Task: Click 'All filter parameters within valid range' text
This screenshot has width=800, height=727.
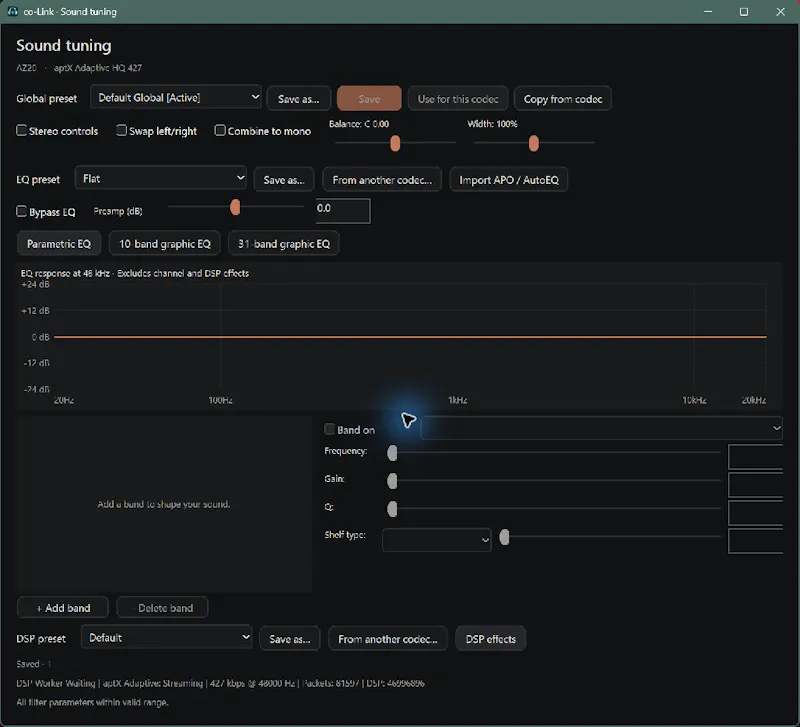Action: tap(92, 702)
